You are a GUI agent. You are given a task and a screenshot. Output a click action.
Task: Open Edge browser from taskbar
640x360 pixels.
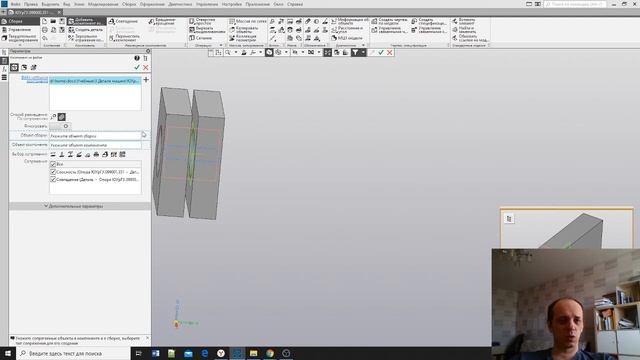tap(204, 353)
